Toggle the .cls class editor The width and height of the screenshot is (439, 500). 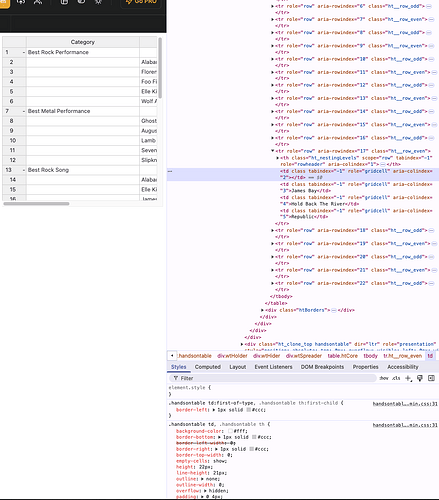pyautogui.click(x=396, y=378)
